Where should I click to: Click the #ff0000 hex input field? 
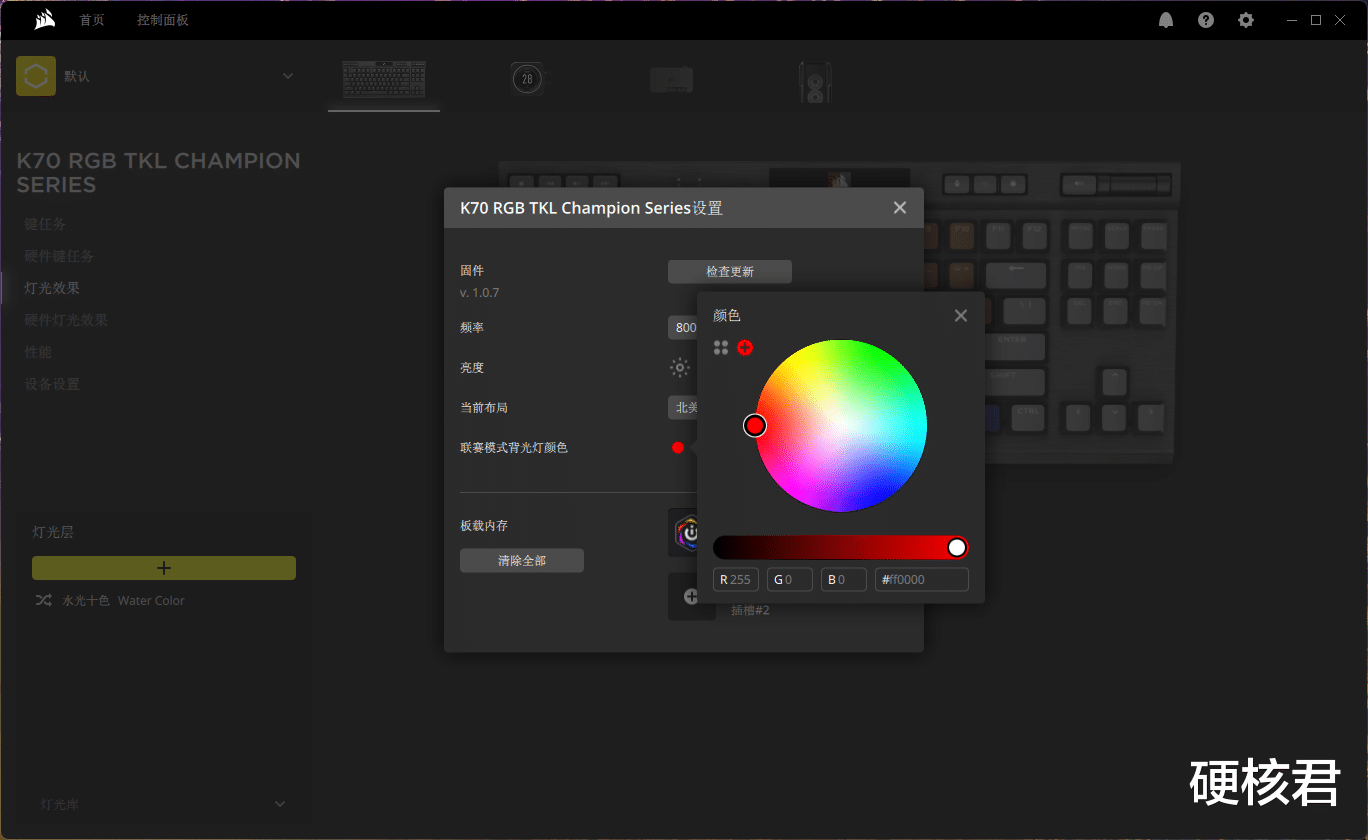coord(921,579)
